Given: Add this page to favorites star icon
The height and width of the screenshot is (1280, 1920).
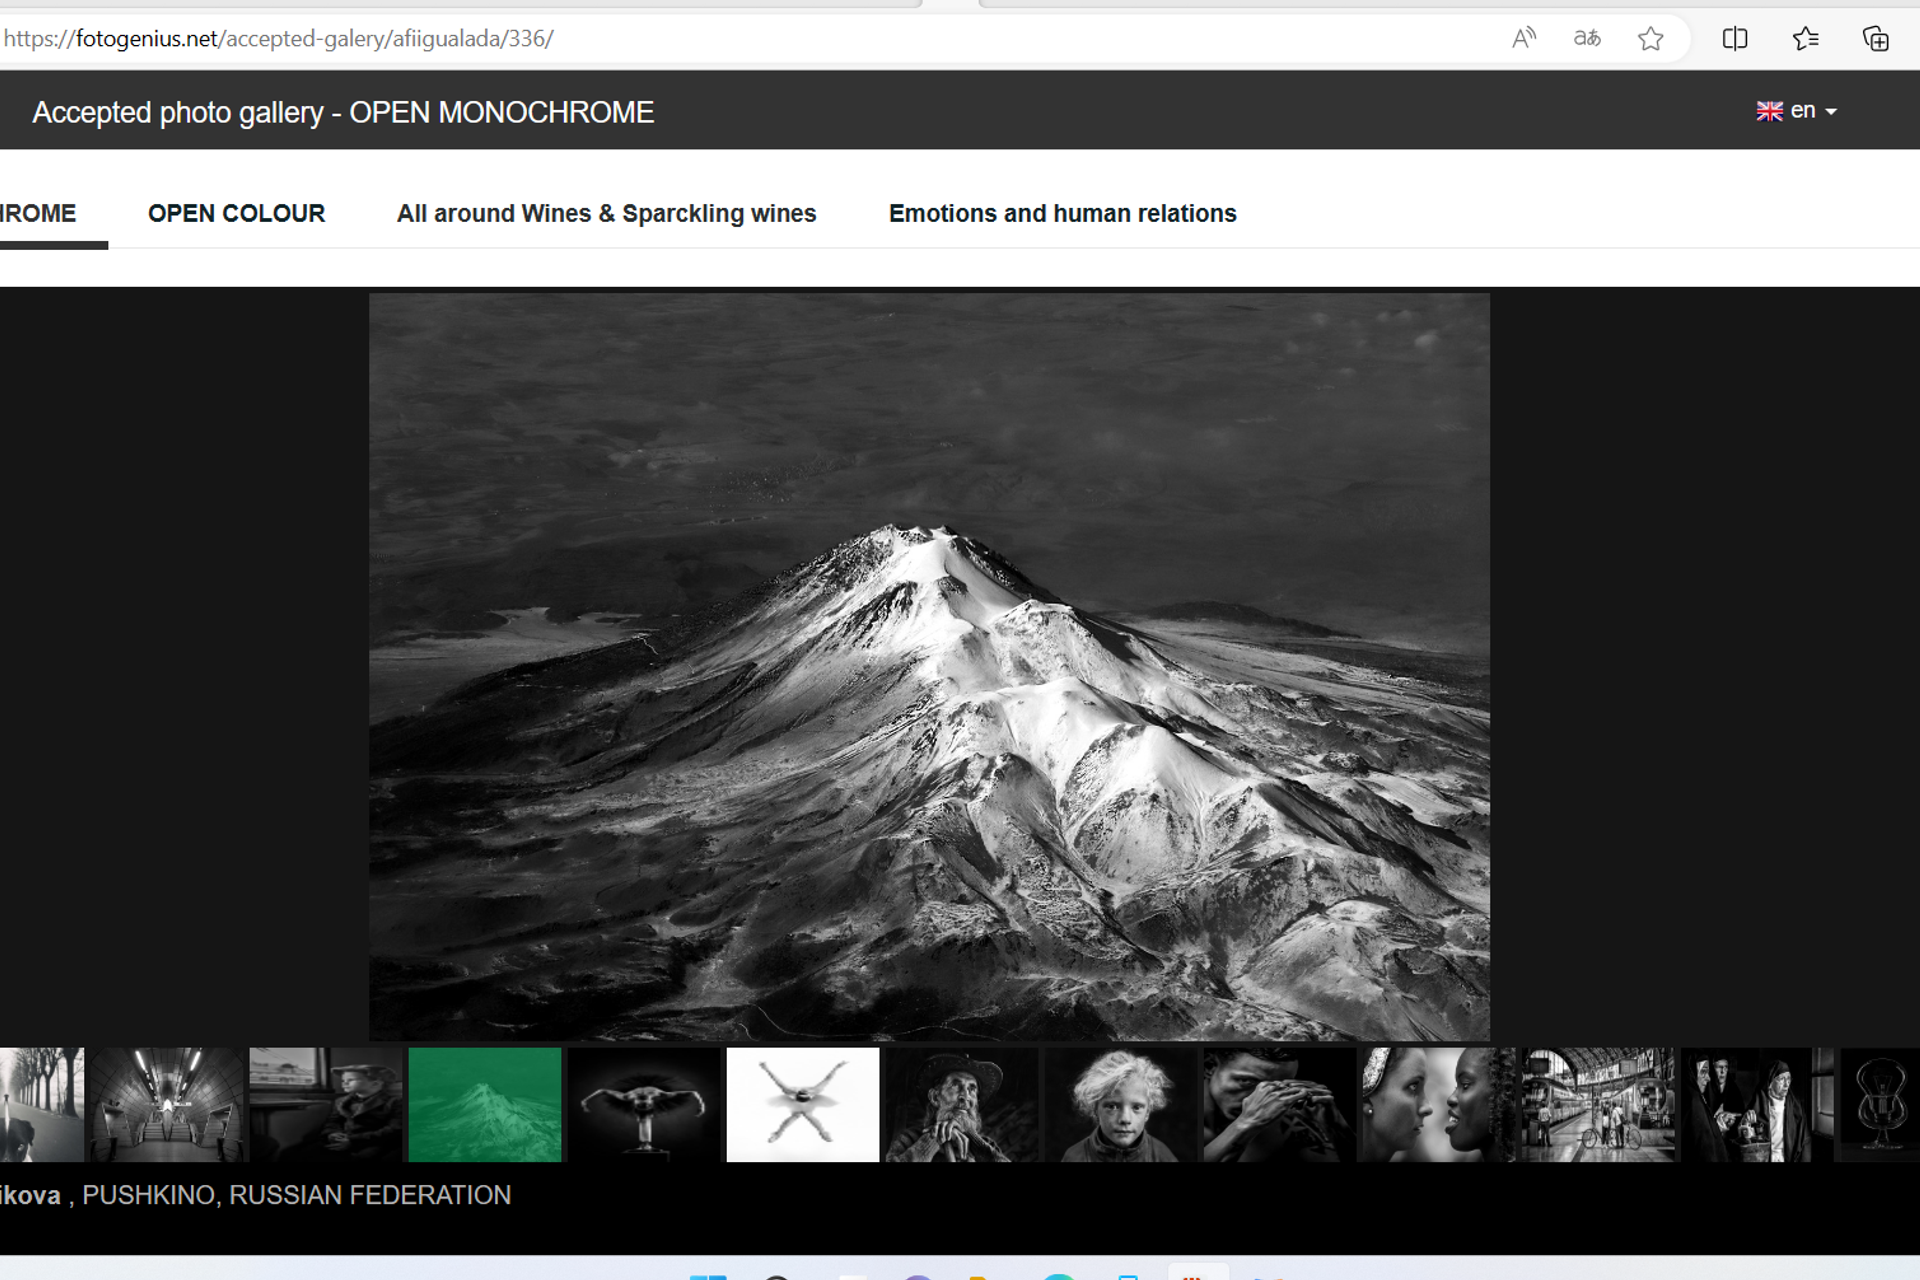Looking at the screenshot, I should pos(1650,39).
